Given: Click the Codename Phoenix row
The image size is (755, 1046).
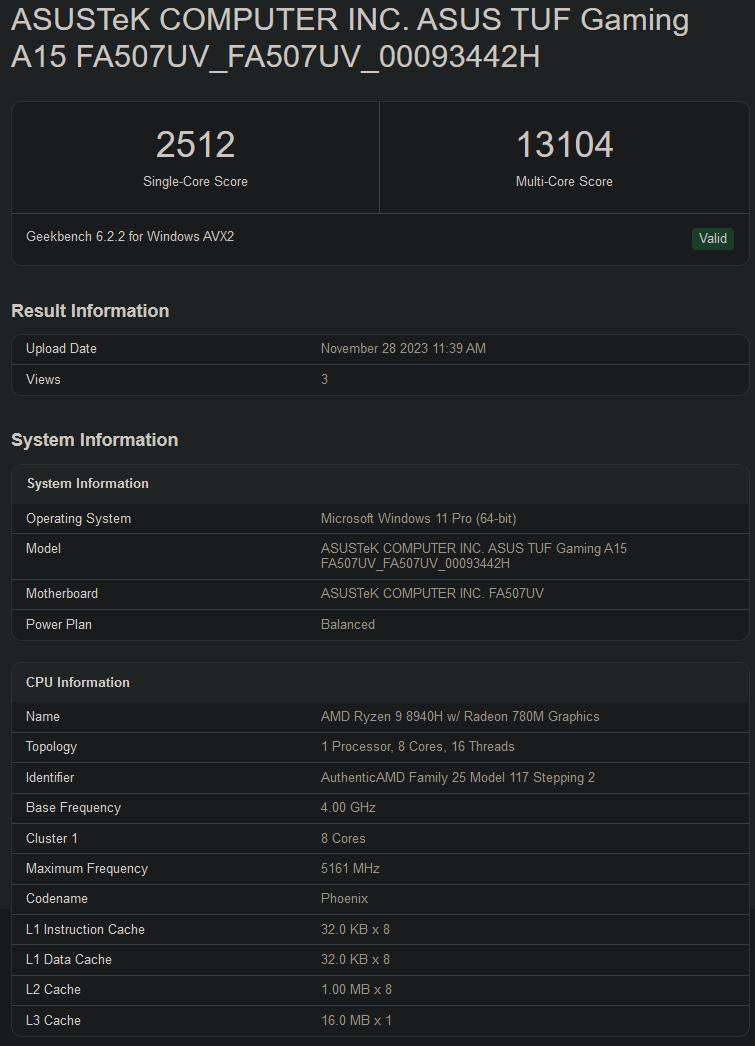Looking at the screenshot, I should coord(380,899).
